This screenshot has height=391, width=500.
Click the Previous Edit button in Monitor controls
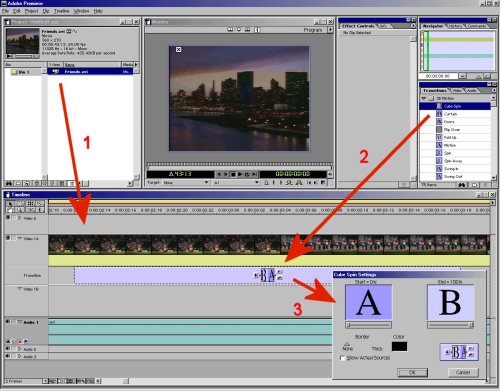309,183
